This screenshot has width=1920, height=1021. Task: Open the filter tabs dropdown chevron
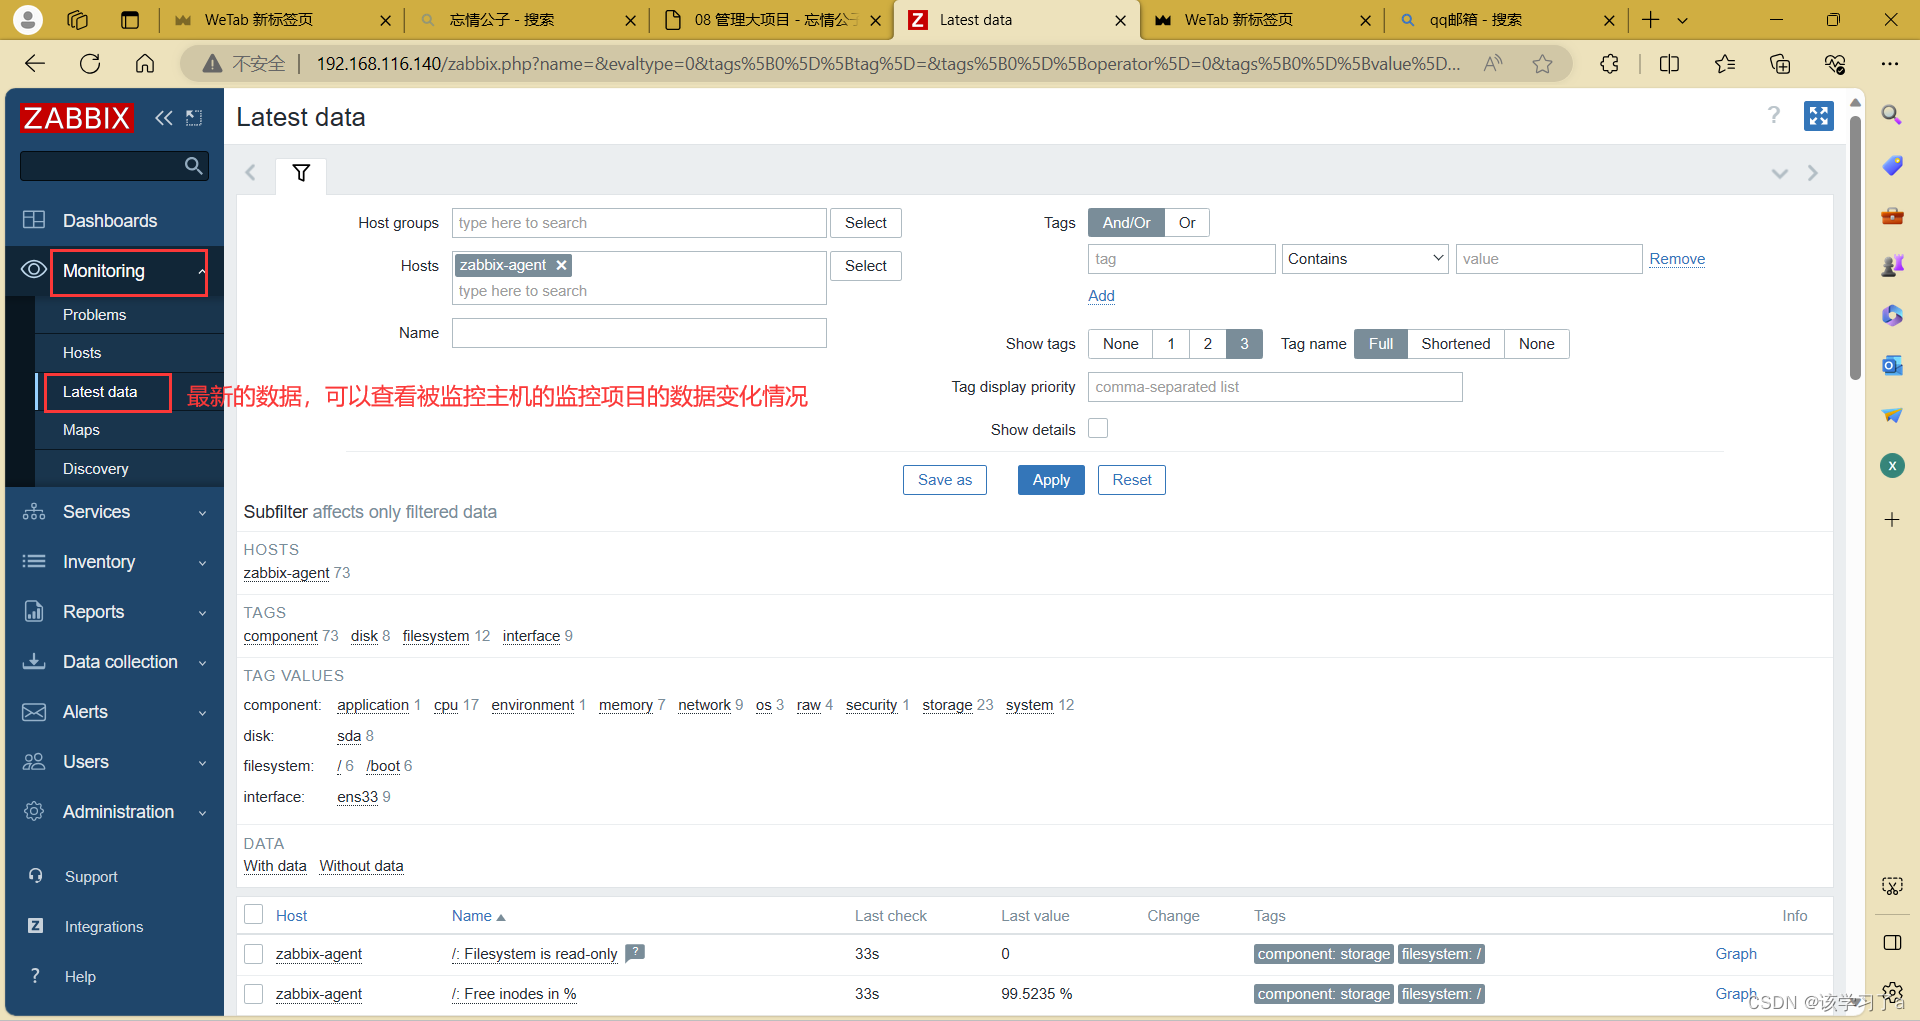tap(1780, 173)
